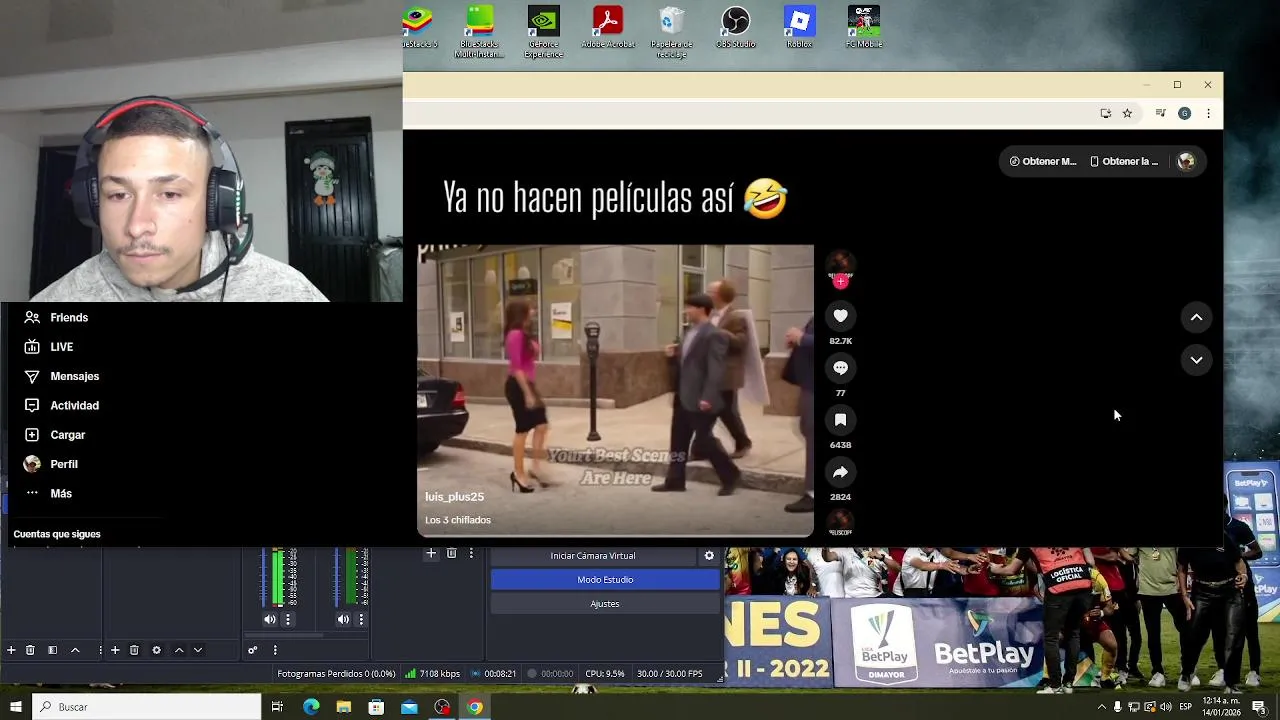
Task: Open the Chrome three-dot menu
Action: coord(1208,113)
